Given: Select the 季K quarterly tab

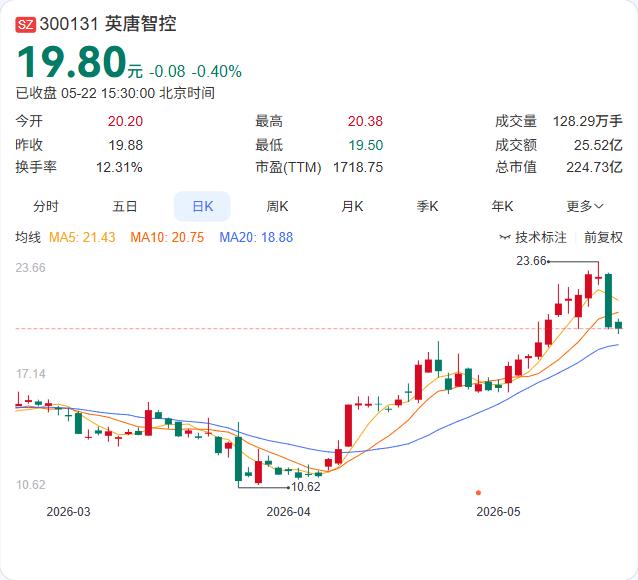Looking at the screenshot, I should [427, 206].
